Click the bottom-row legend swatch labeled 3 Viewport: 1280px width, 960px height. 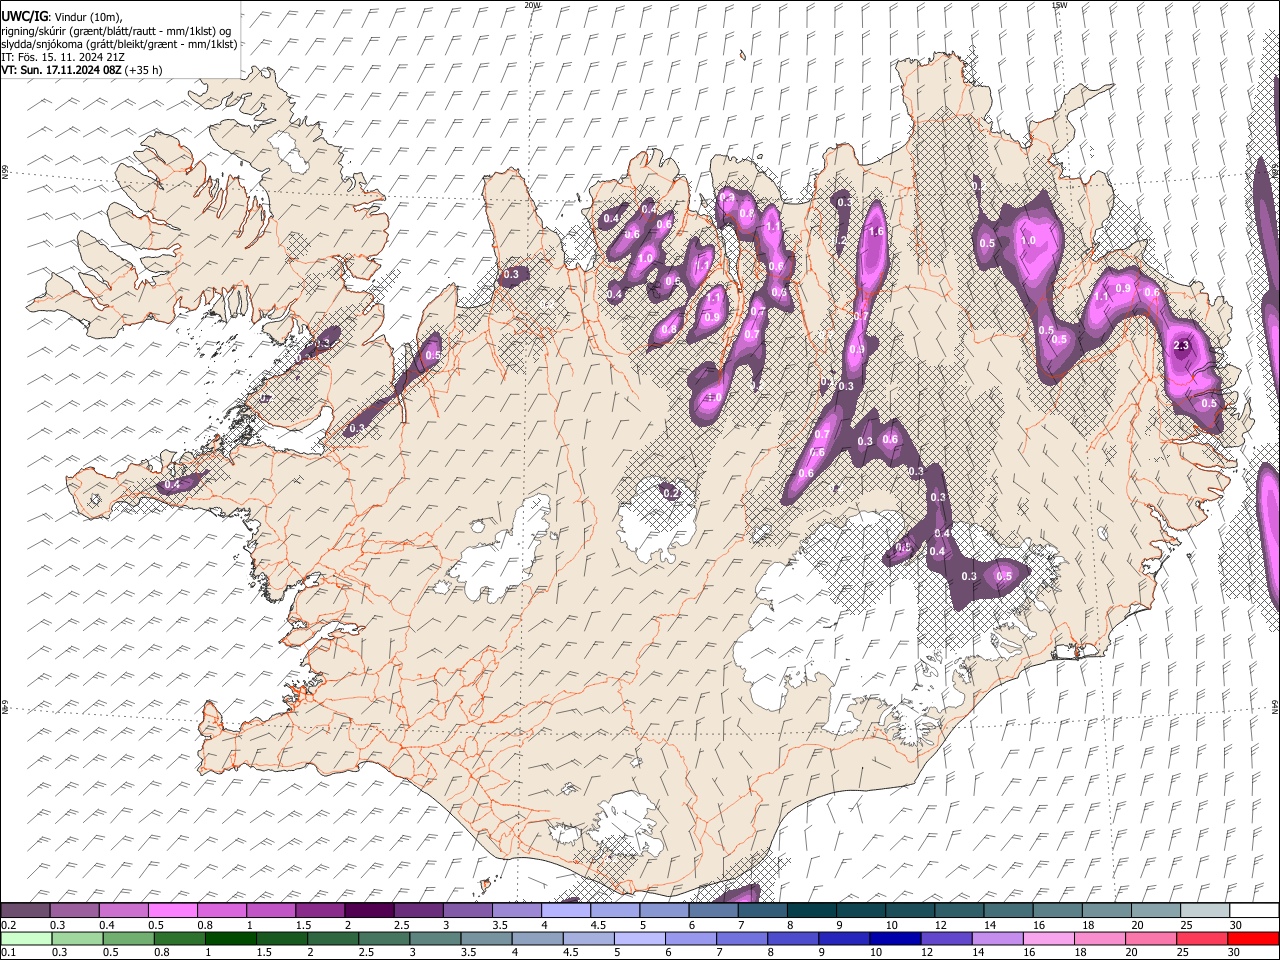coord(435,938)
